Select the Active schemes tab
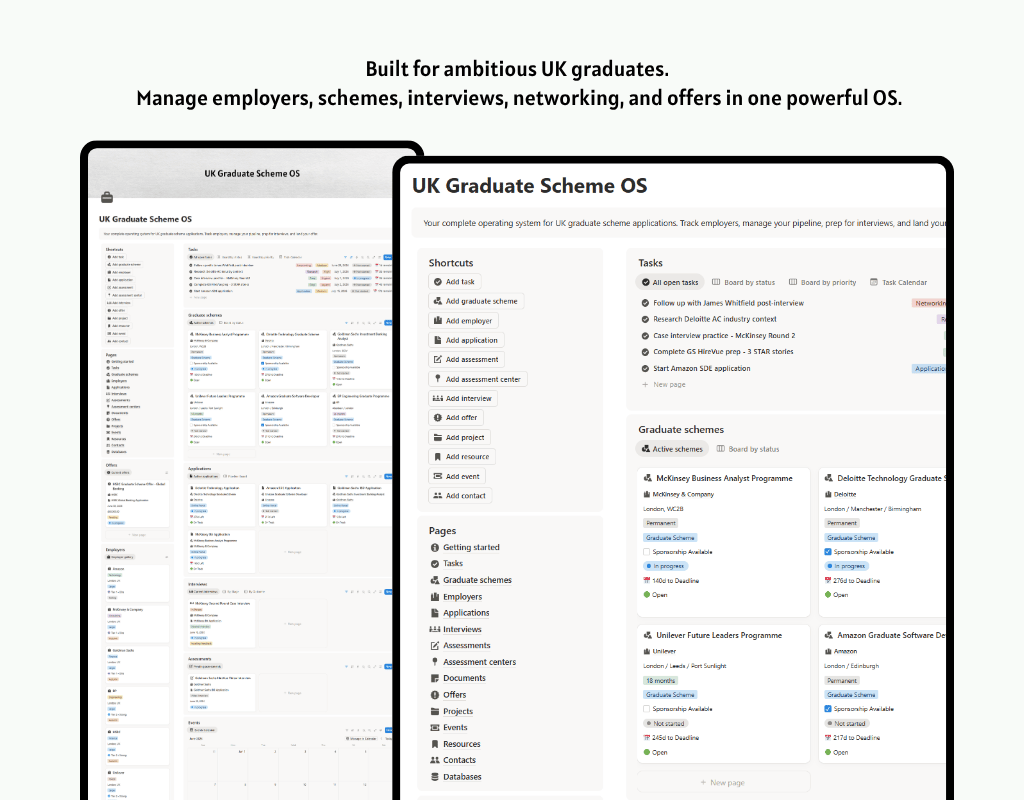Screen dimensions: 1024x800 point(672,449)
